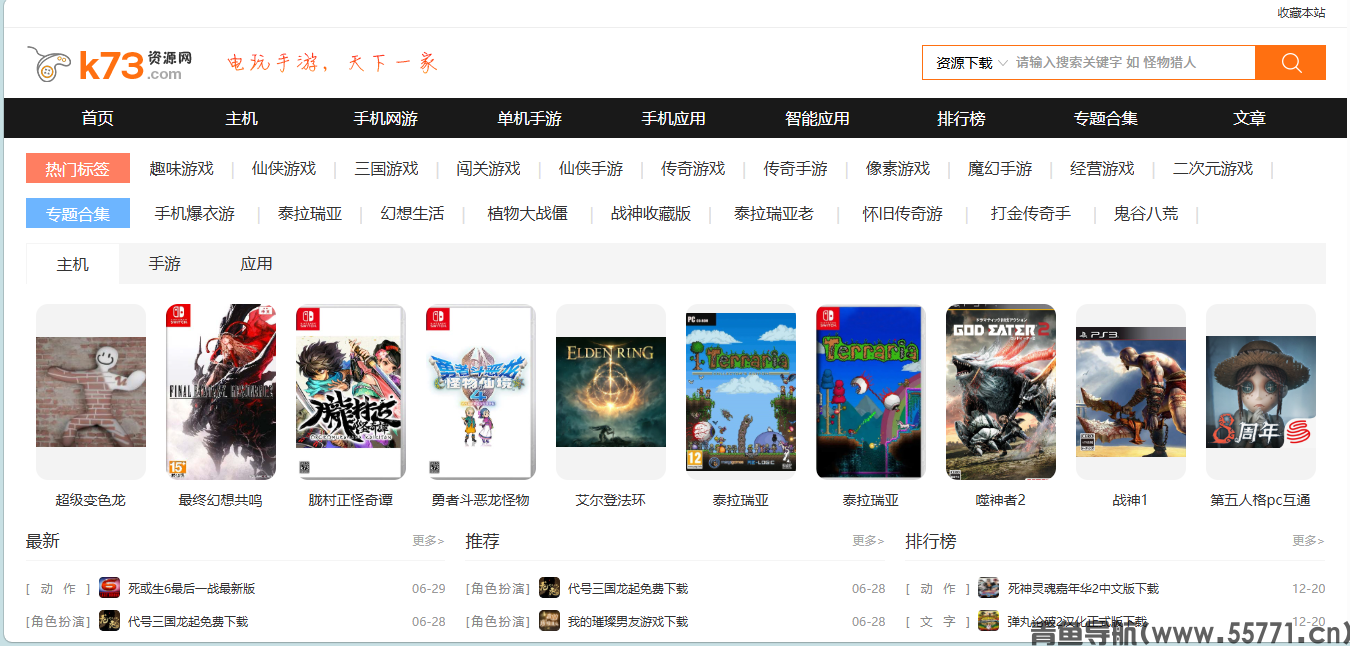Open the 幻想生活 collection link

coord(413,214)
